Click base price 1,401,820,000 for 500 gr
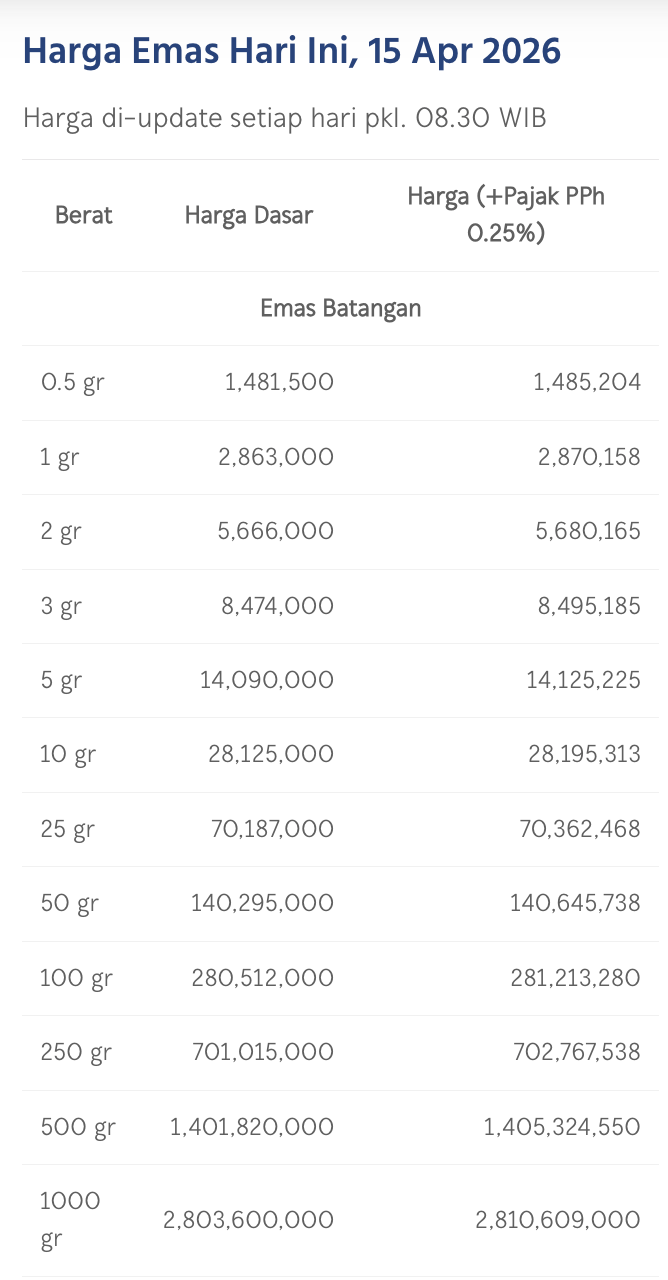Screen dimensions: 668x1280 [252, 1127]
